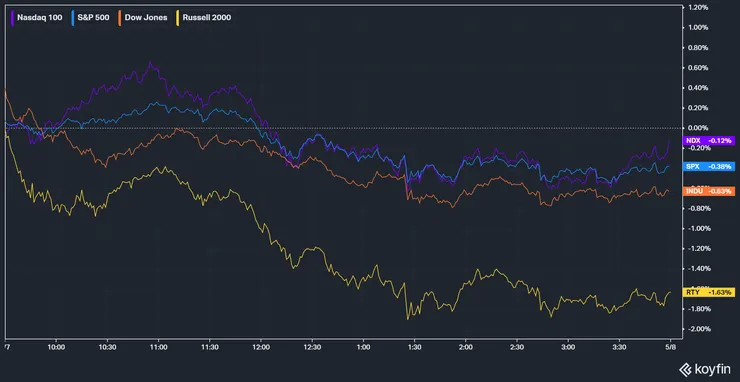
Task: Select the S&P 500 legend entry
Action: click(x=90, y=18)
